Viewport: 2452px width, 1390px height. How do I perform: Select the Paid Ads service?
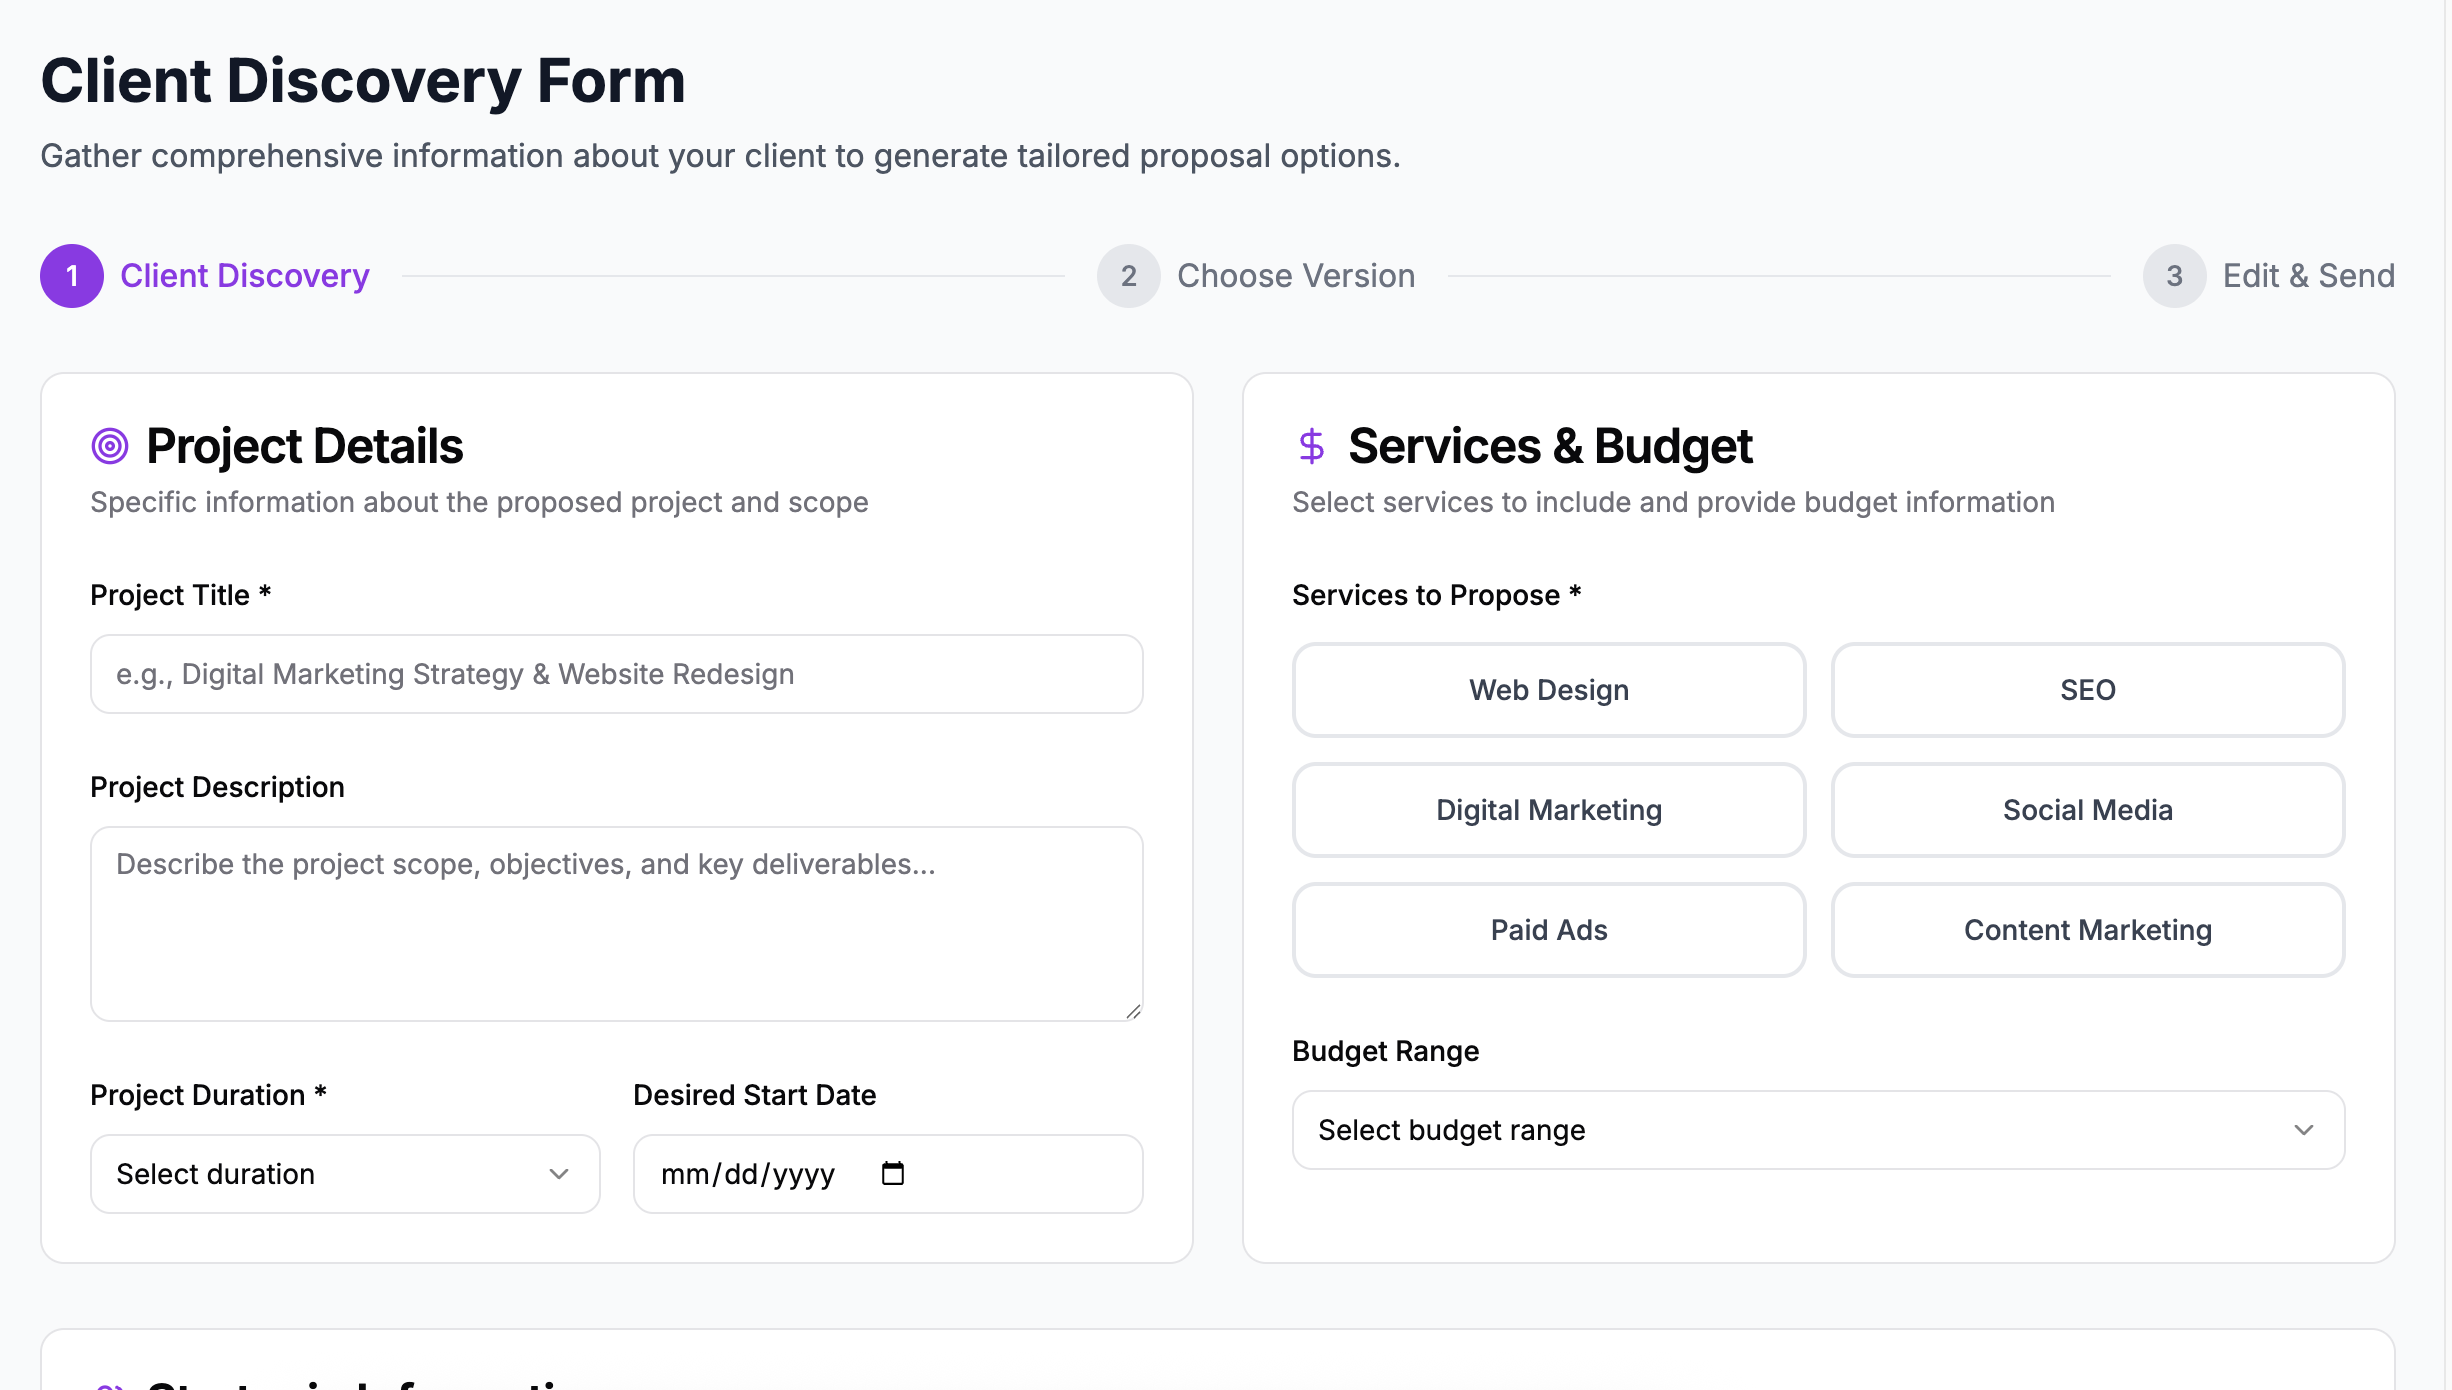[1547, 930]
